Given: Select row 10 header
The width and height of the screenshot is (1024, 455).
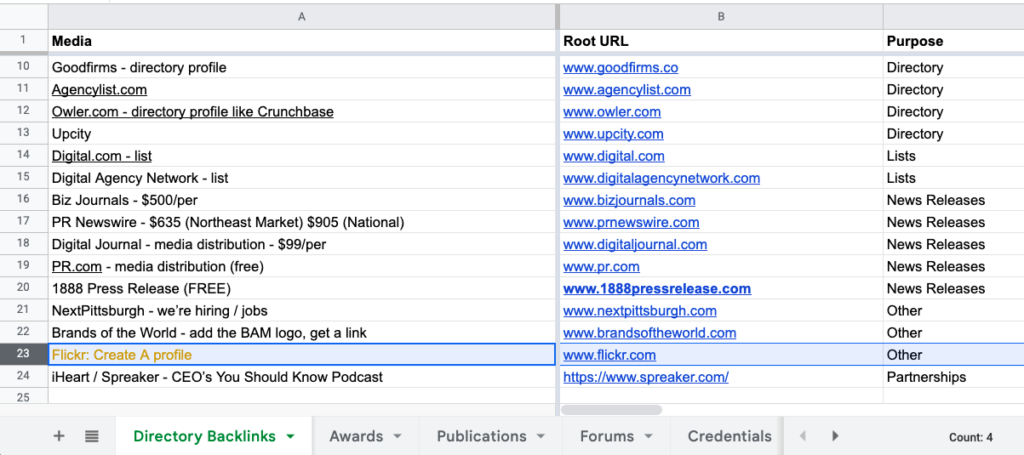Looking at the screenshot, I should tap(24, 67).
